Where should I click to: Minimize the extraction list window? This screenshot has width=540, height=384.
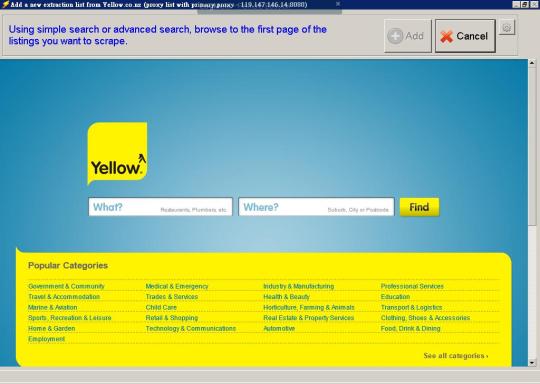516,4
